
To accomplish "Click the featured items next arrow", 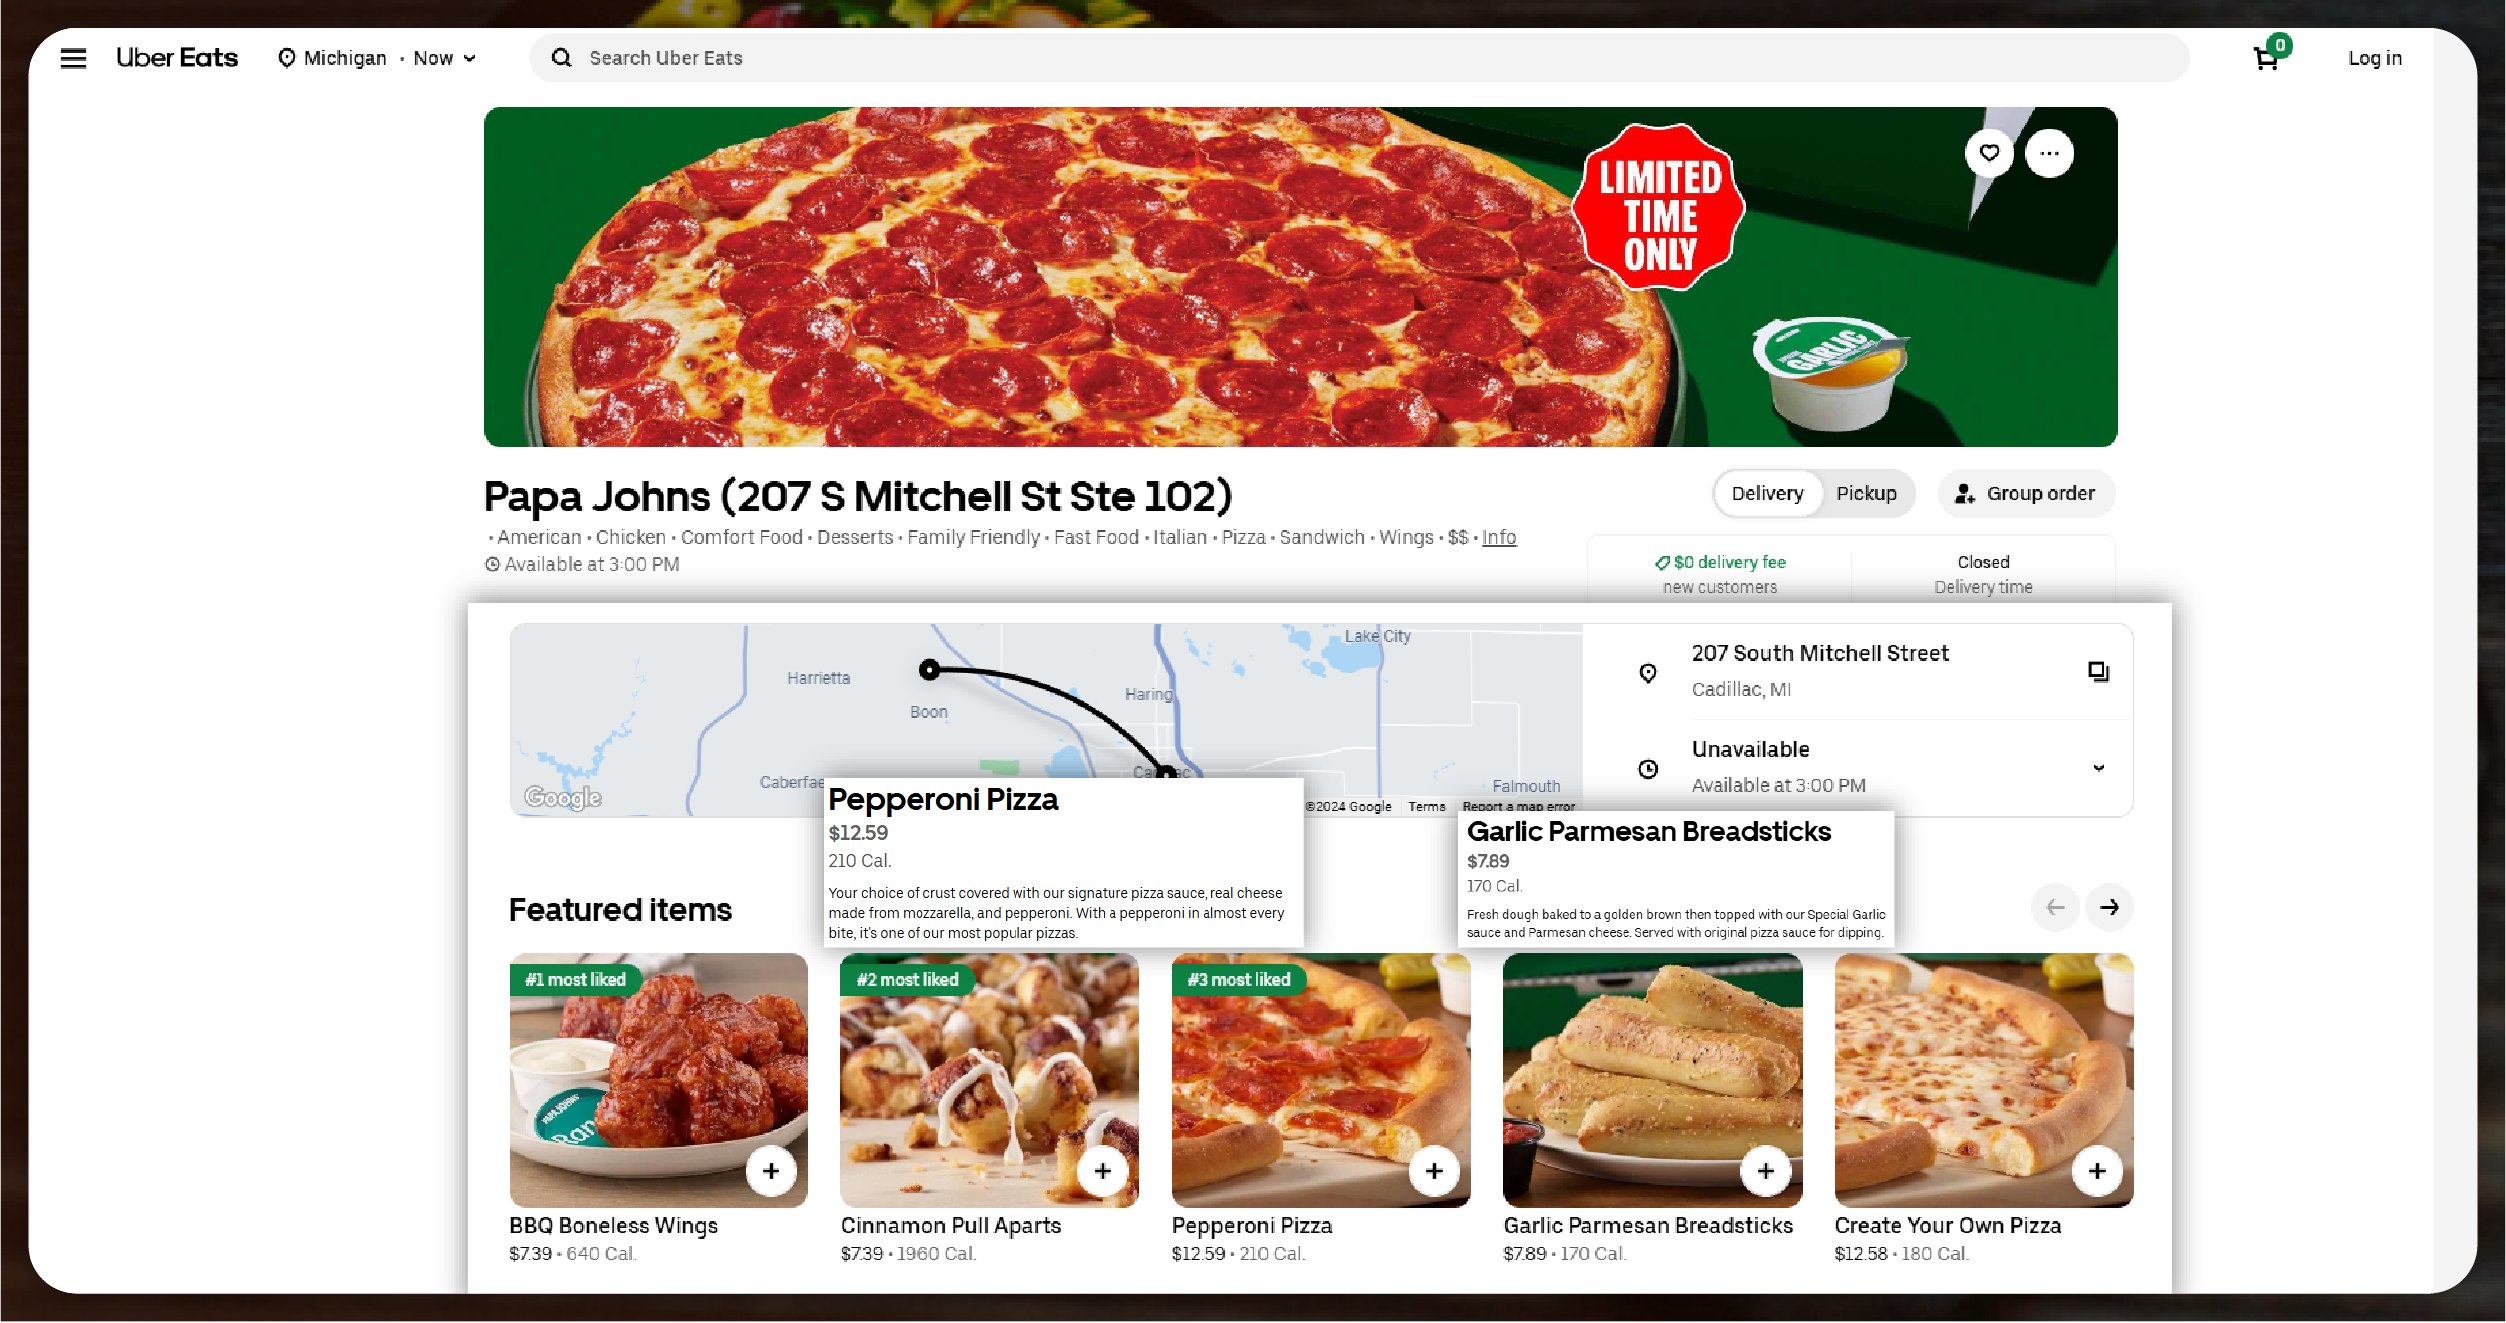I will [2113, 909].
